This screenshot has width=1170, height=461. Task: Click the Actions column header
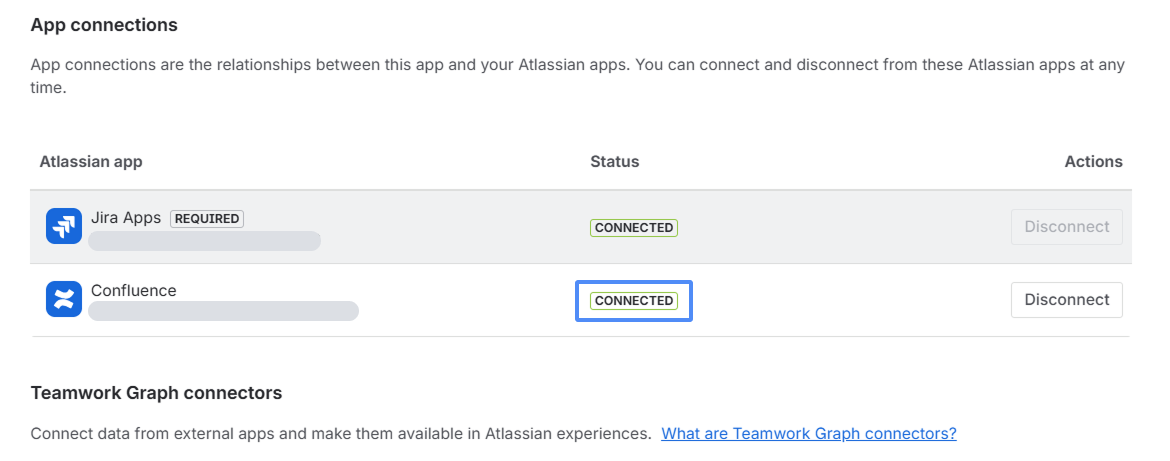click(x=1093, y=162)
